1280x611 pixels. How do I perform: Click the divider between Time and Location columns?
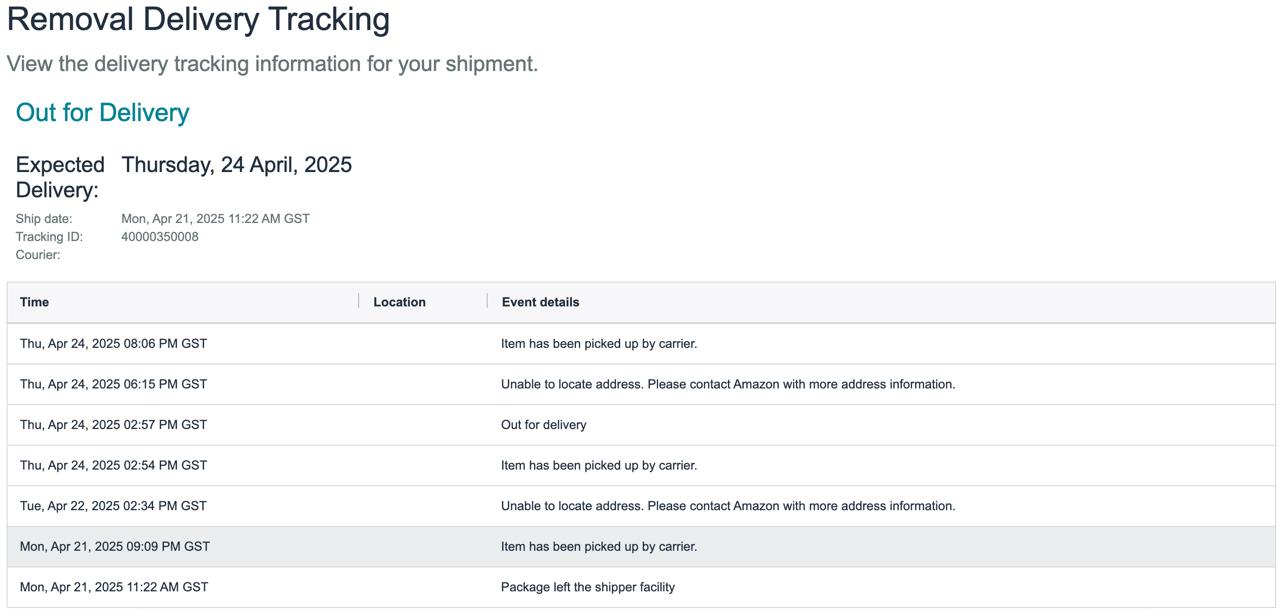[359, 301]
